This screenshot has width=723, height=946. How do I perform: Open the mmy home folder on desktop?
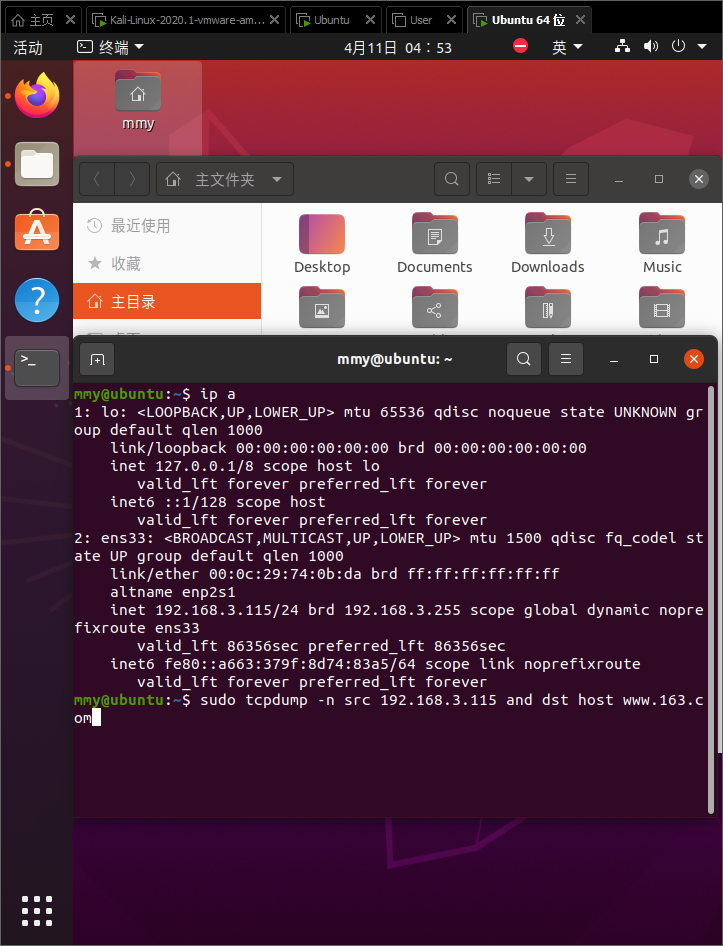(x=138, y=101)
